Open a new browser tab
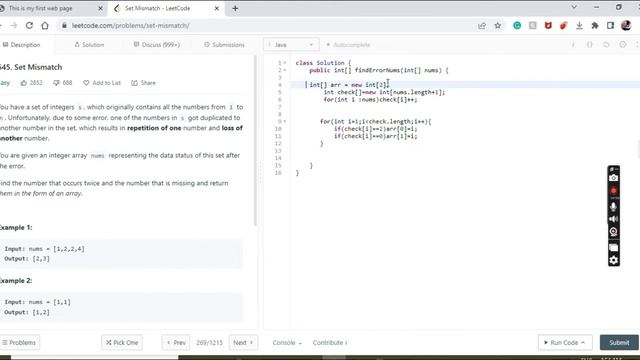640x360 pixels. 235,8
